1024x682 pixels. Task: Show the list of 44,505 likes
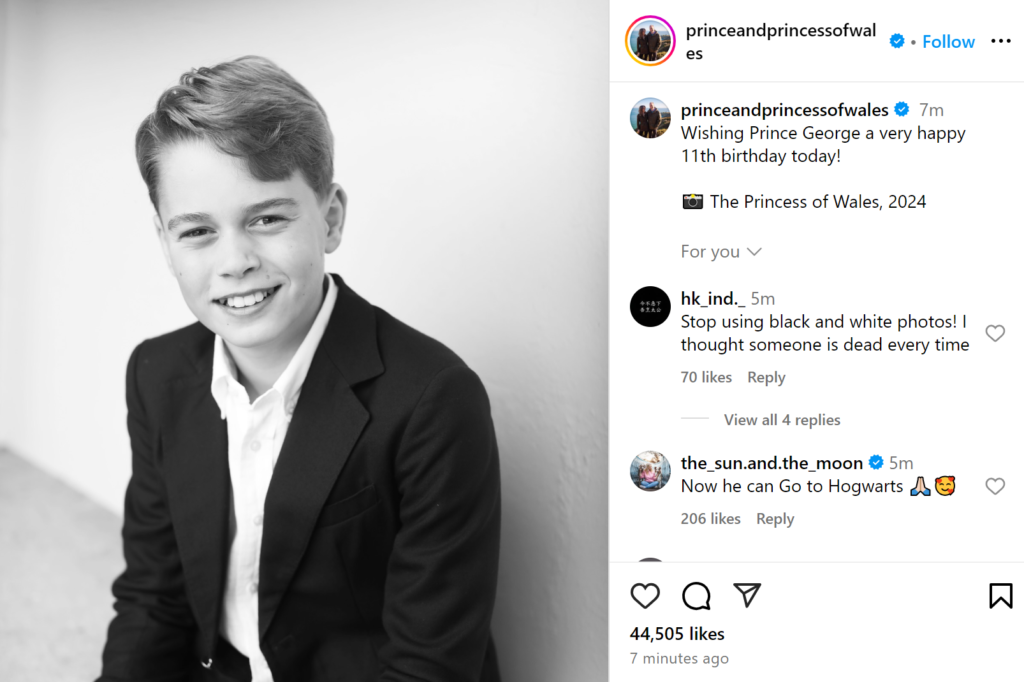pos(677,634)
